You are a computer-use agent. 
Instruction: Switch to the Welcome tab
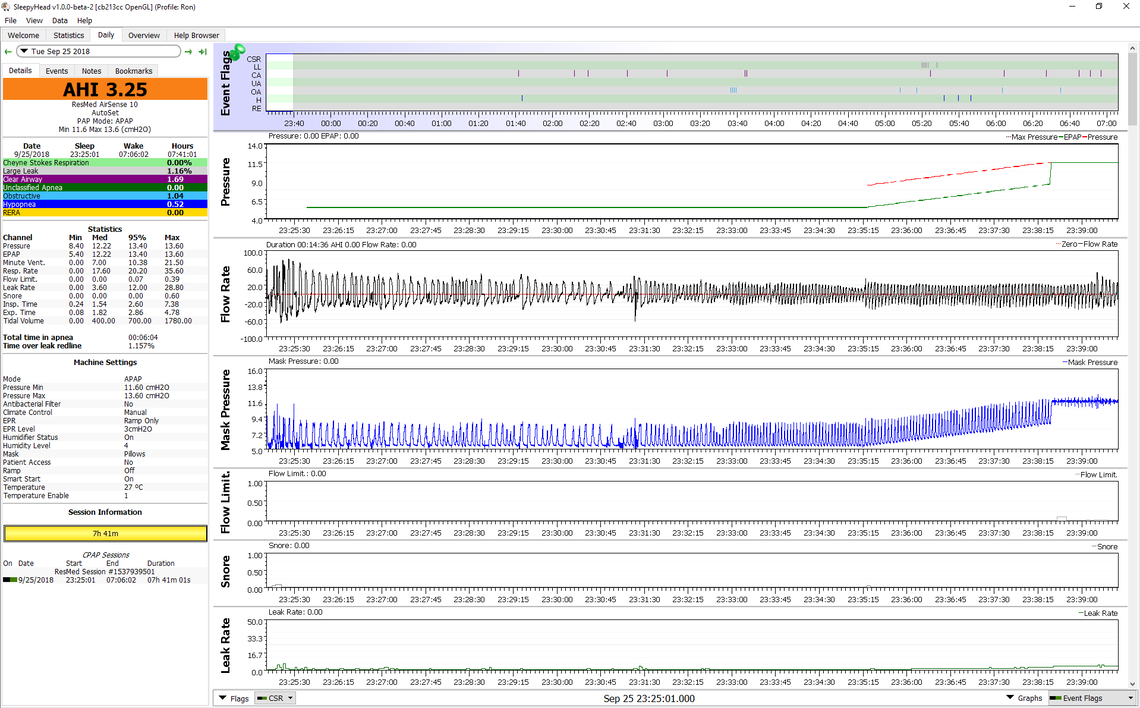pyautogui.click(x=23, y=35)
